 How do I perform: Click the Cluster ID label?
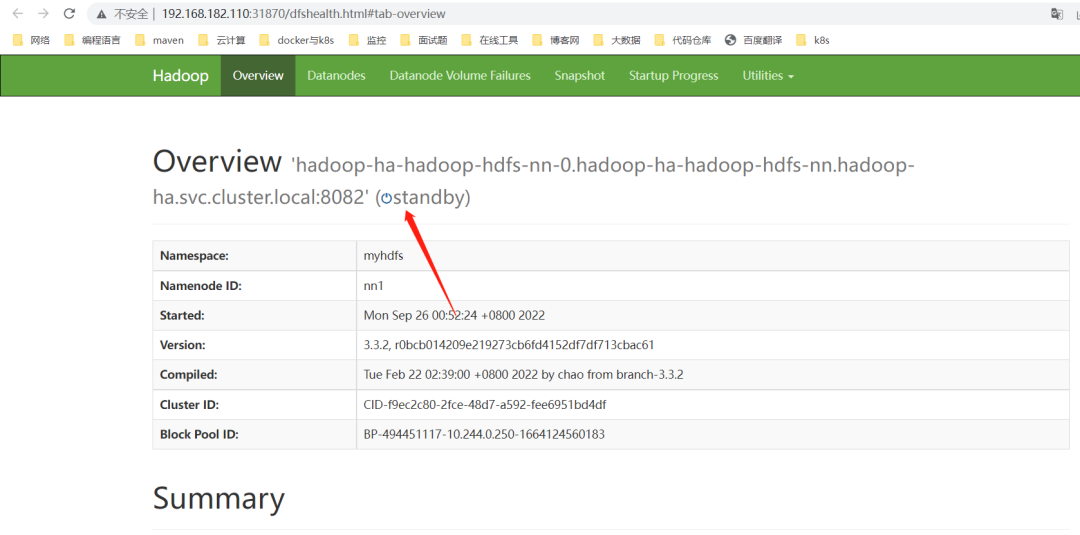[x=189, y=405]
